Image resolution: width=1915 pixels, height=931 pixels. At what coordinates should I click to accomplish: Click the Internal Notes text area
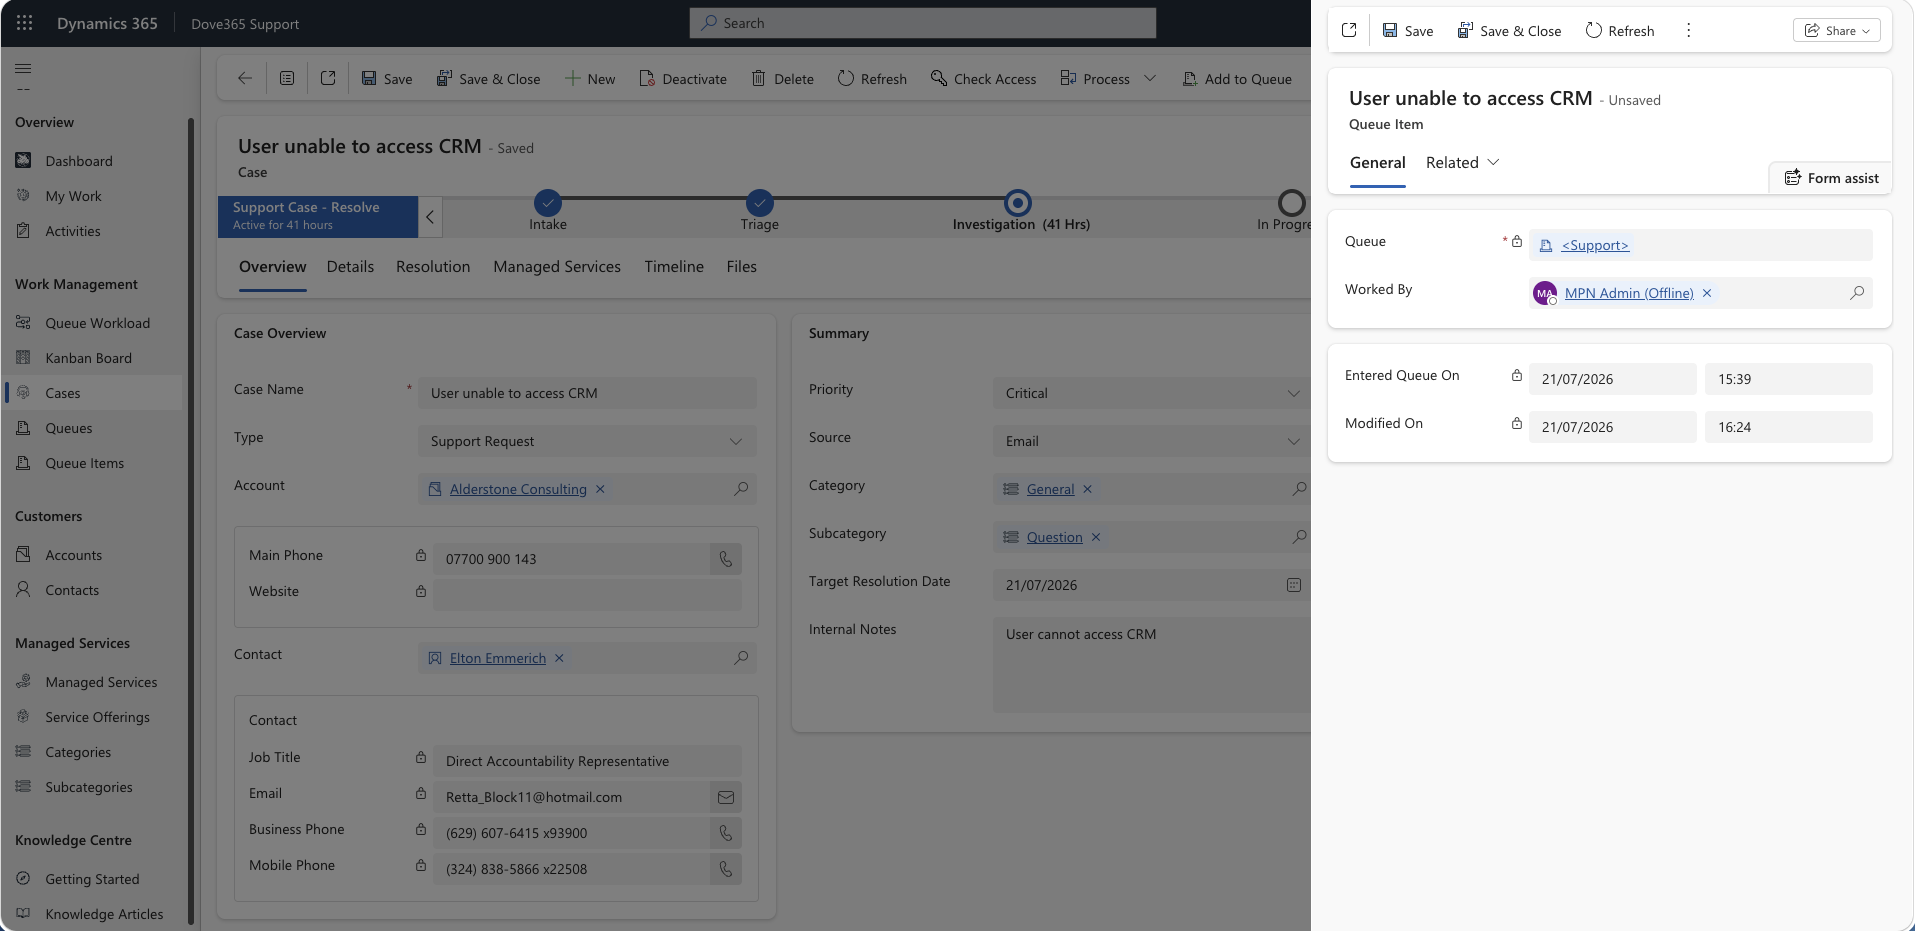point(1152,665)
